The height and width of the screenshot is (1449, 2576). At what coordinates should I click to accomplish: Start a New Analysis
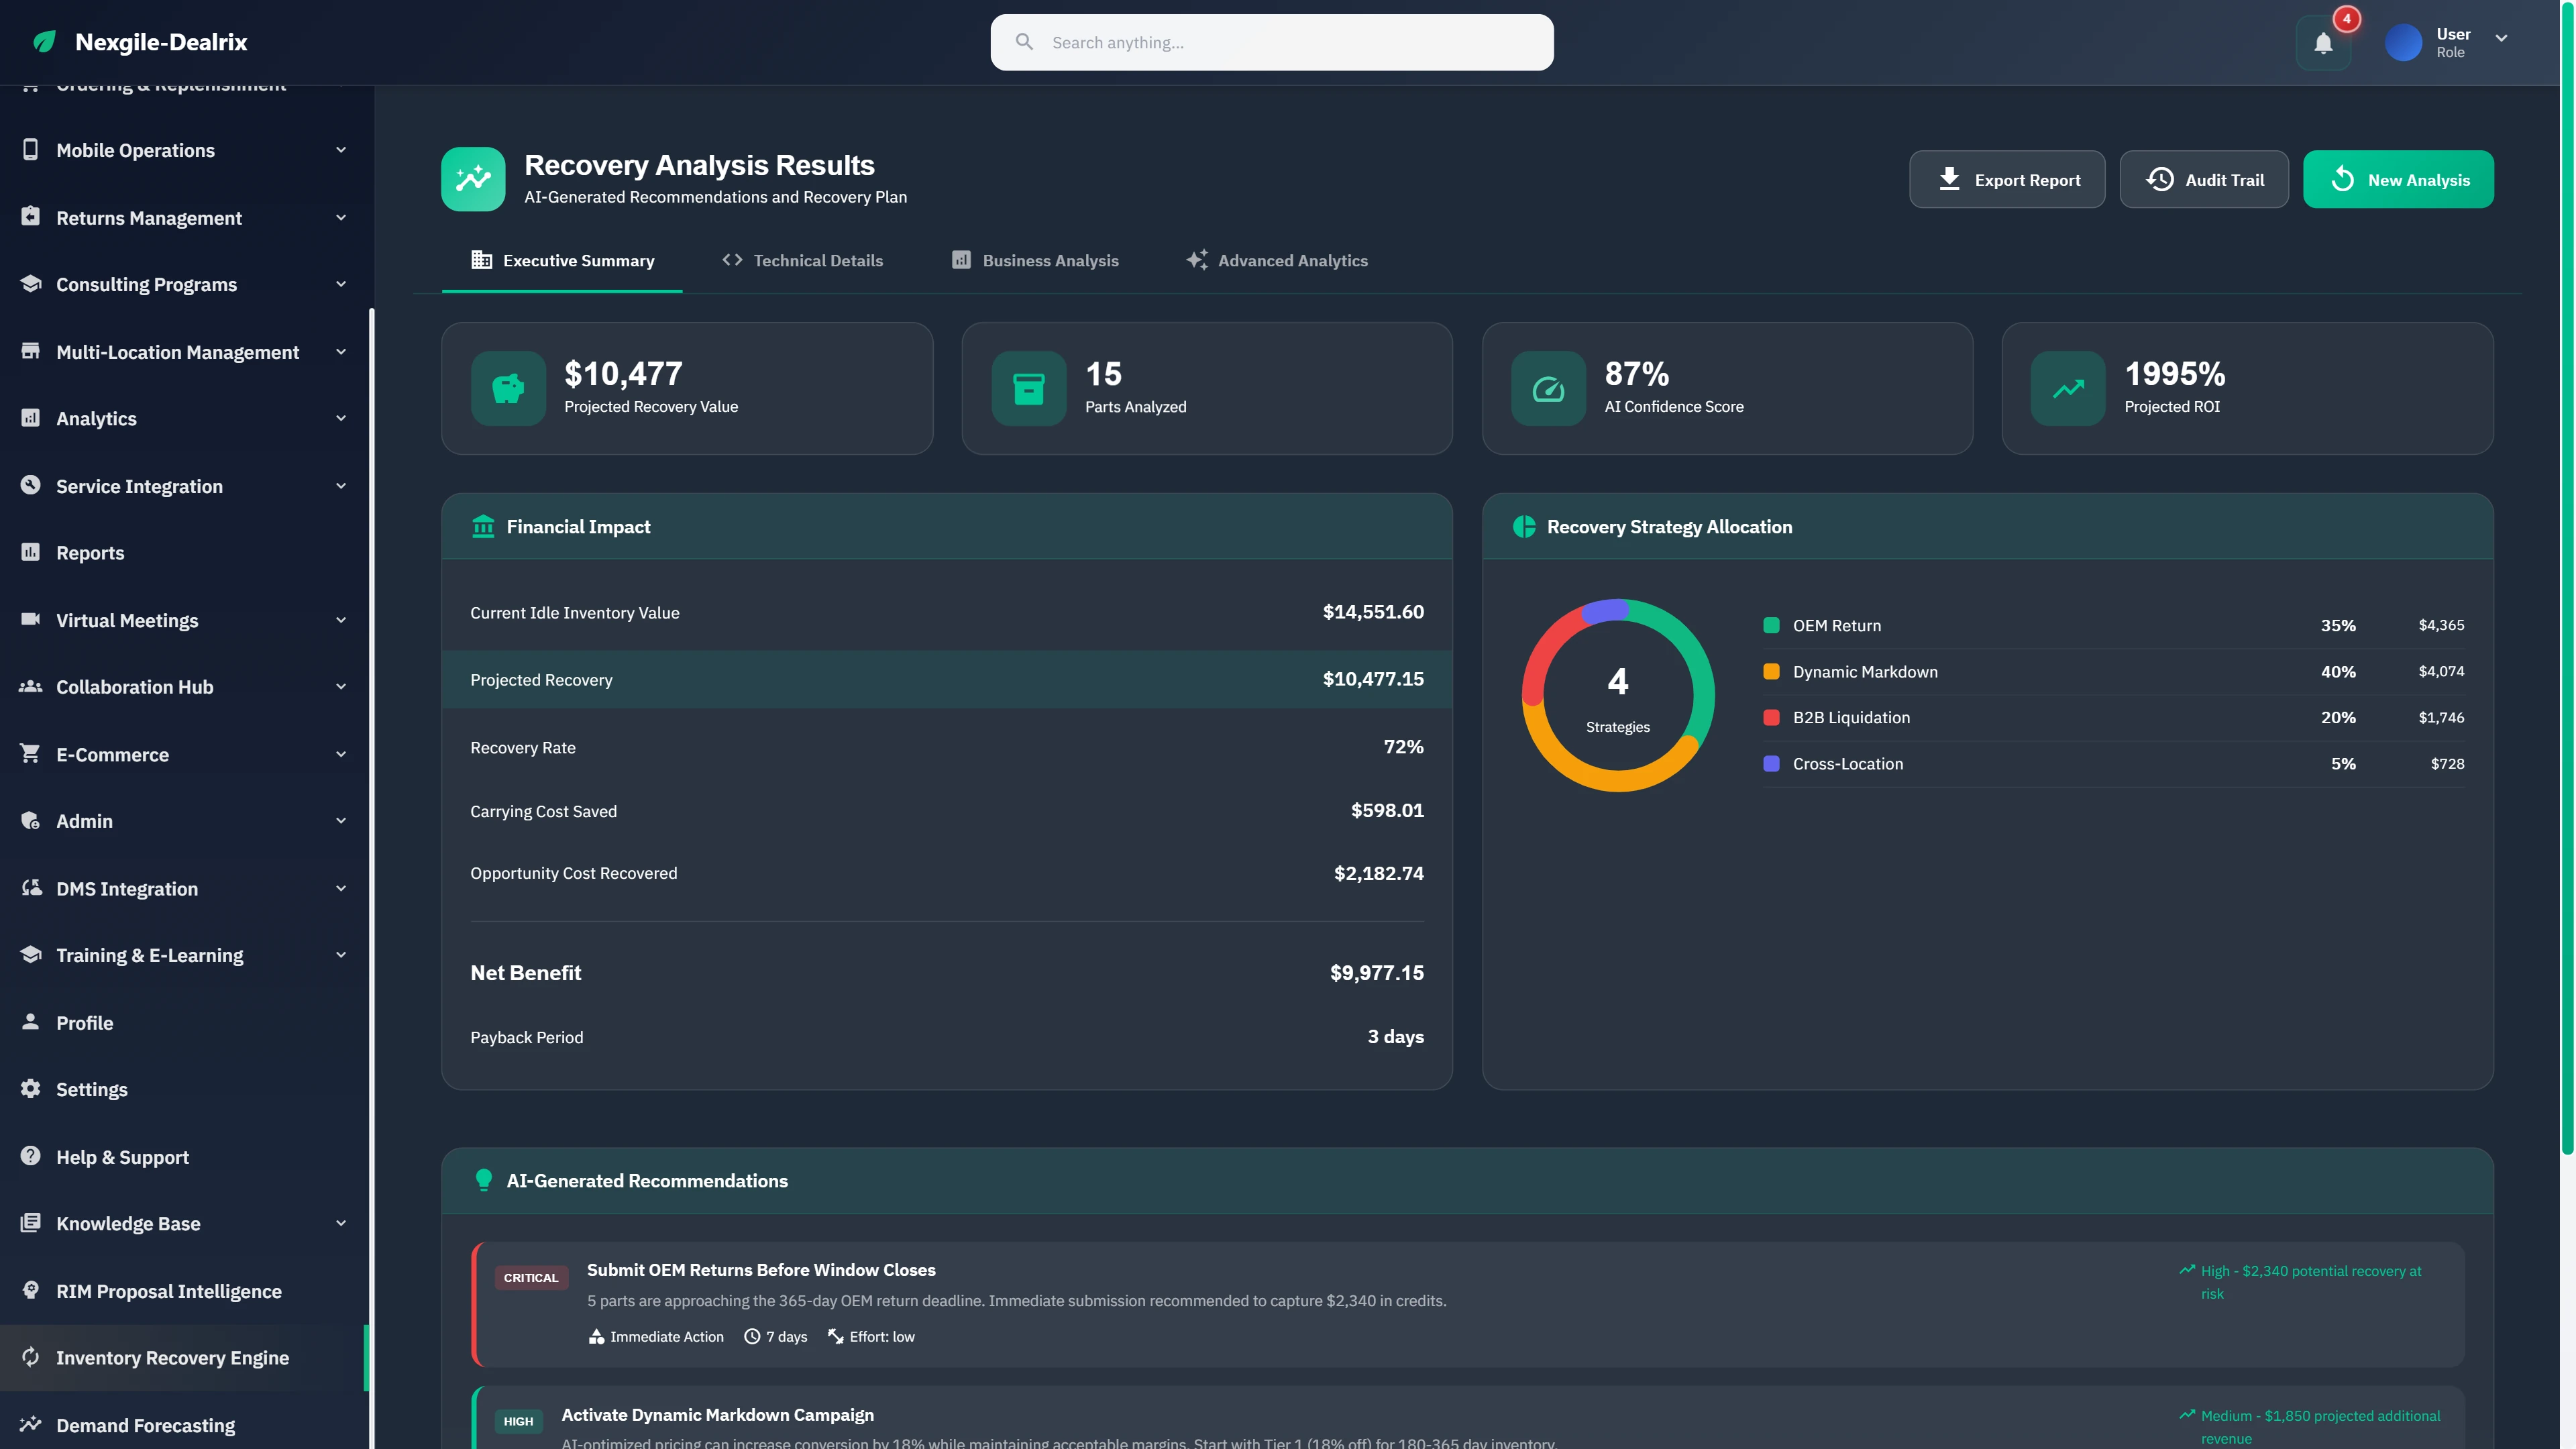point(2398,179)
